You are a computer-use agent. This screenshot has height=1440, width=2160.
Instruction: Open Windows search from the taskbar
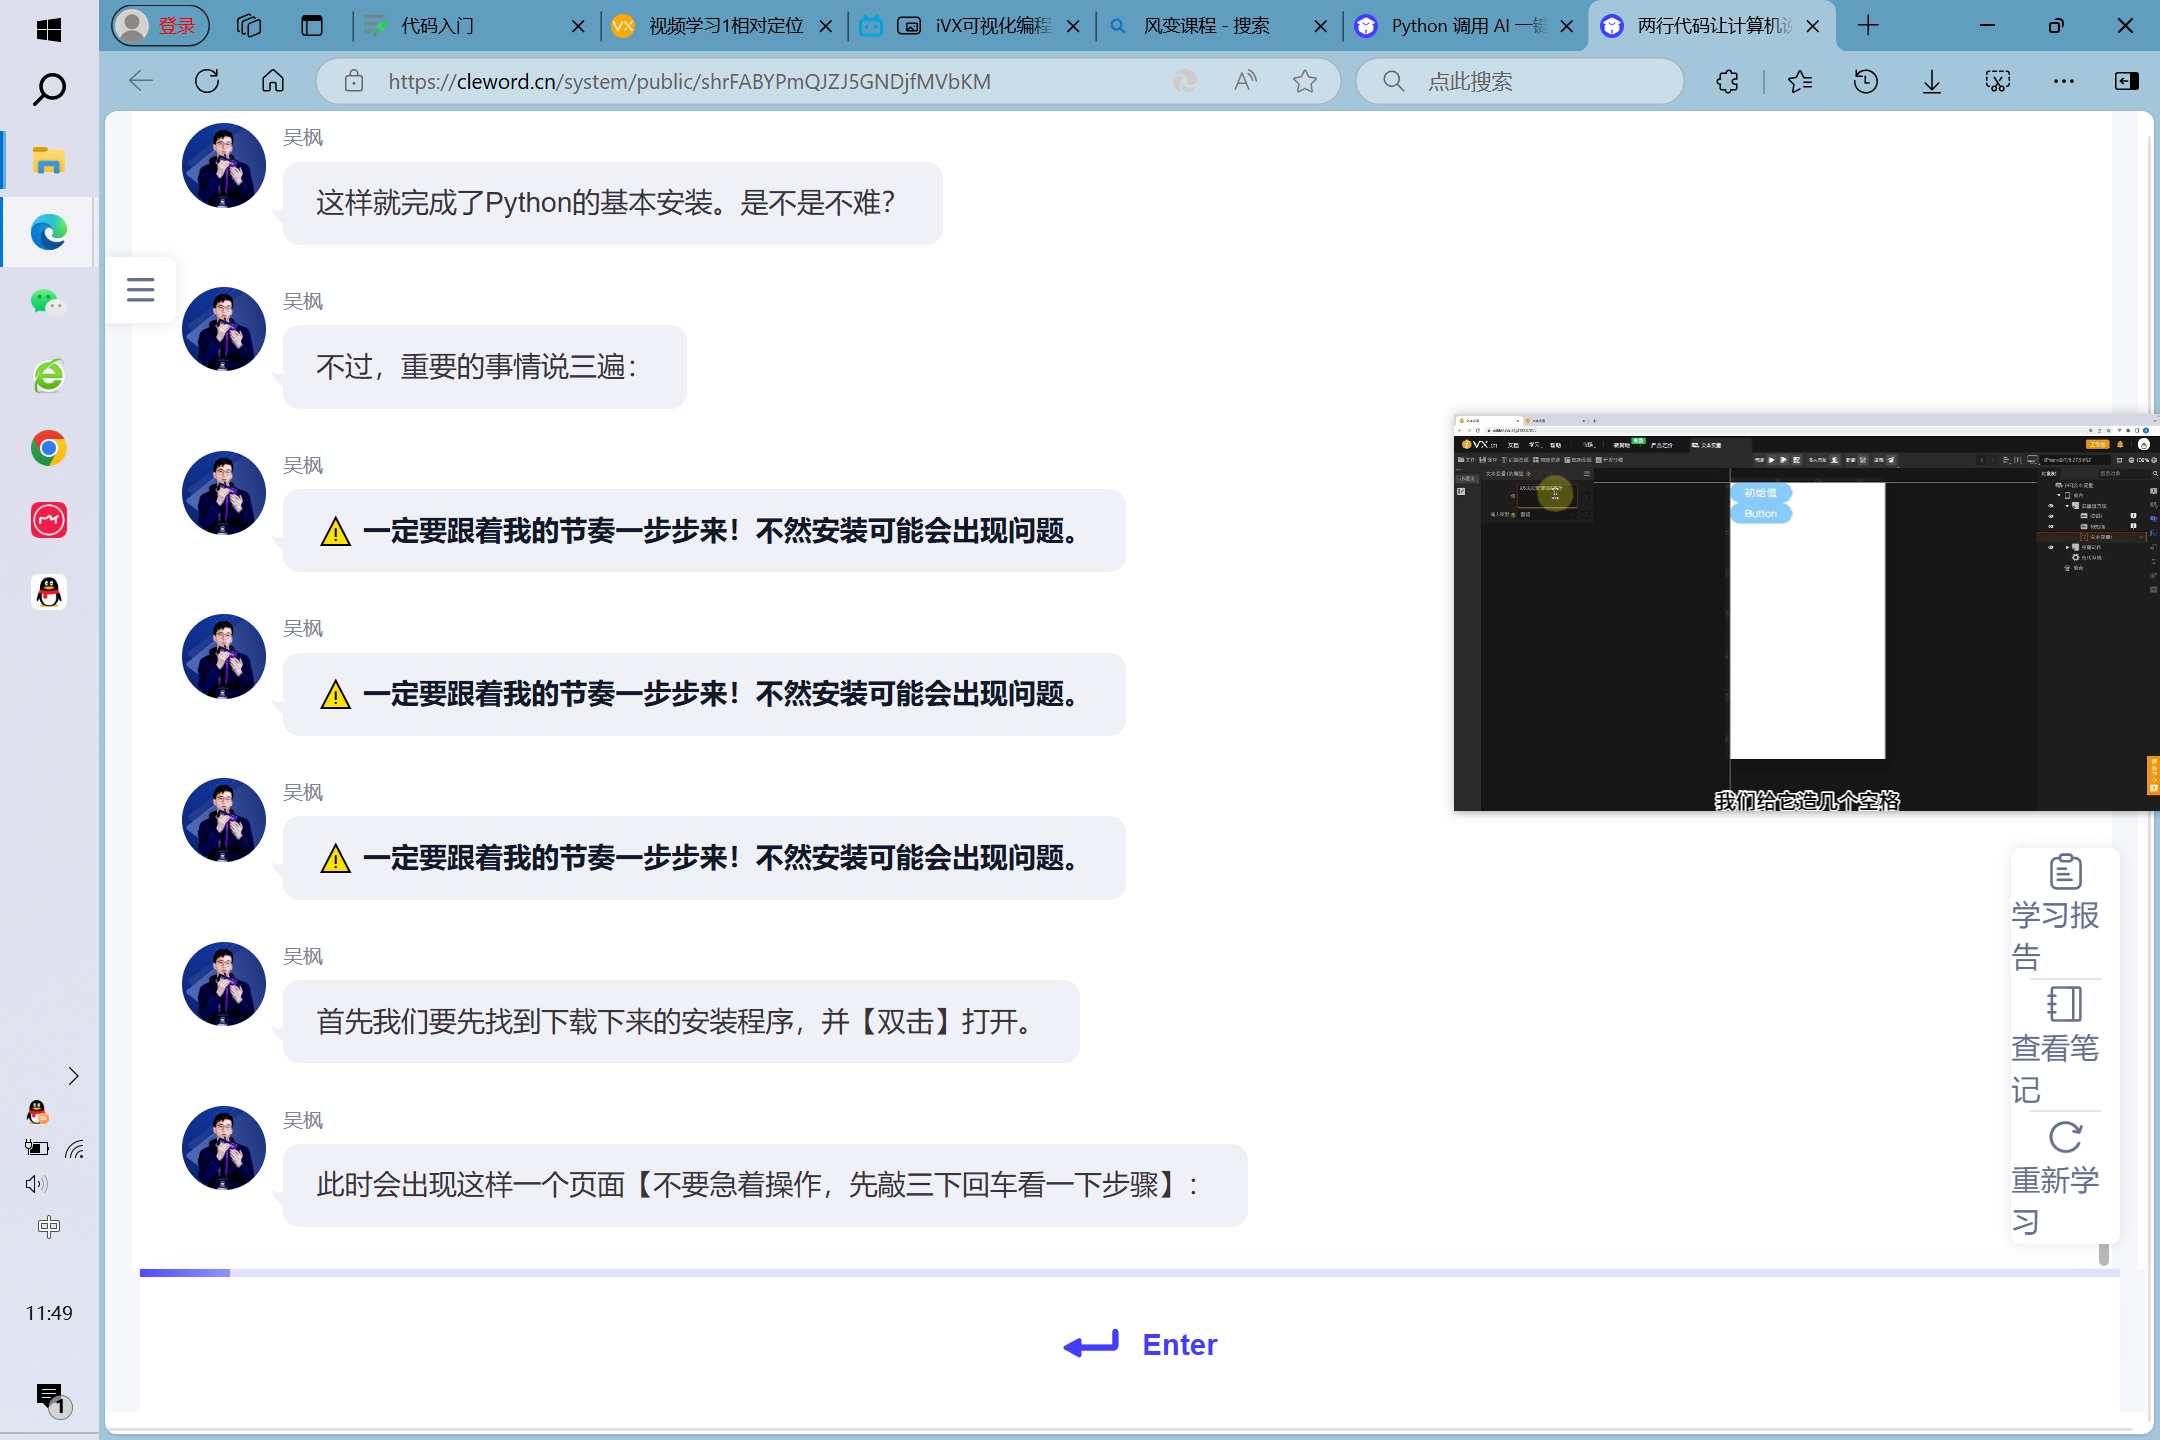click(48, 90)
